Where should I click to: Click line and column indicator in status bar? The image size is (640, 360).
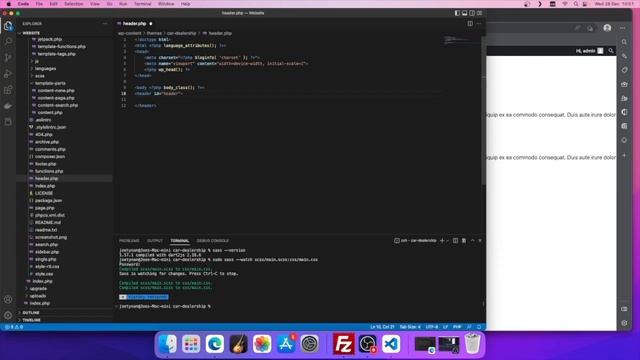382,327
